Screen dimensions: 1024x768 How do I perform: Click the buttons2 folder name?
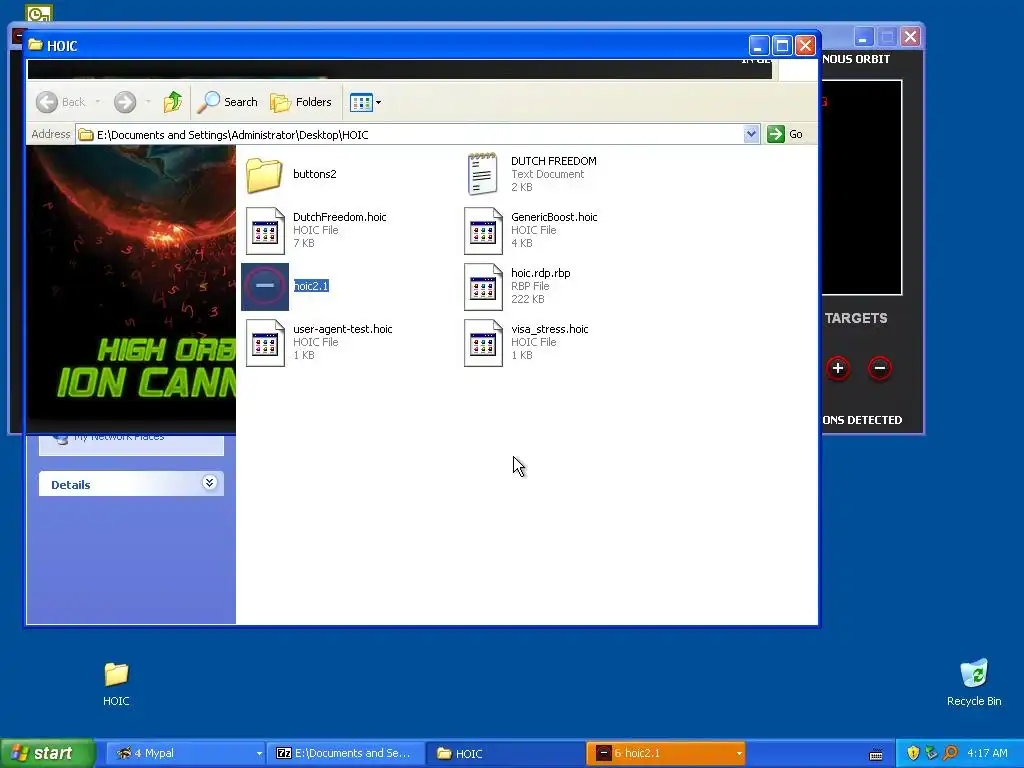[315, 174]
